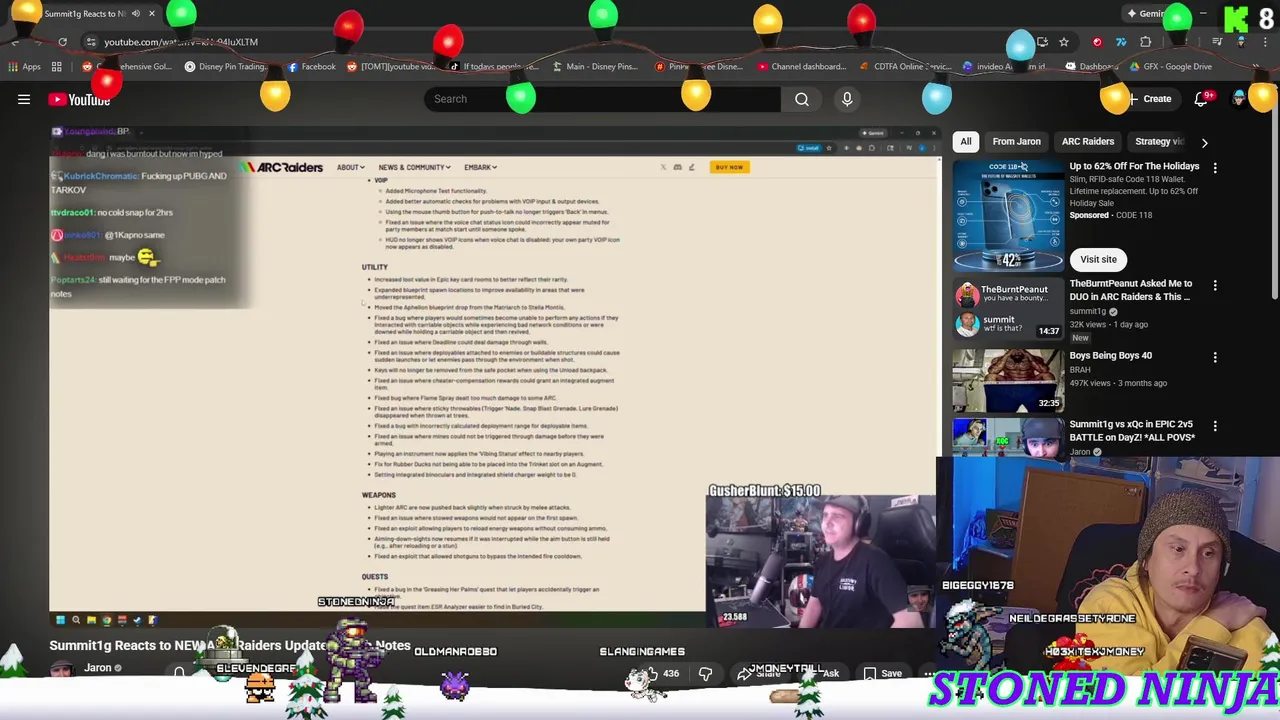
Task: Go to the YouTube home logo
Action: (x=79, y=99)
